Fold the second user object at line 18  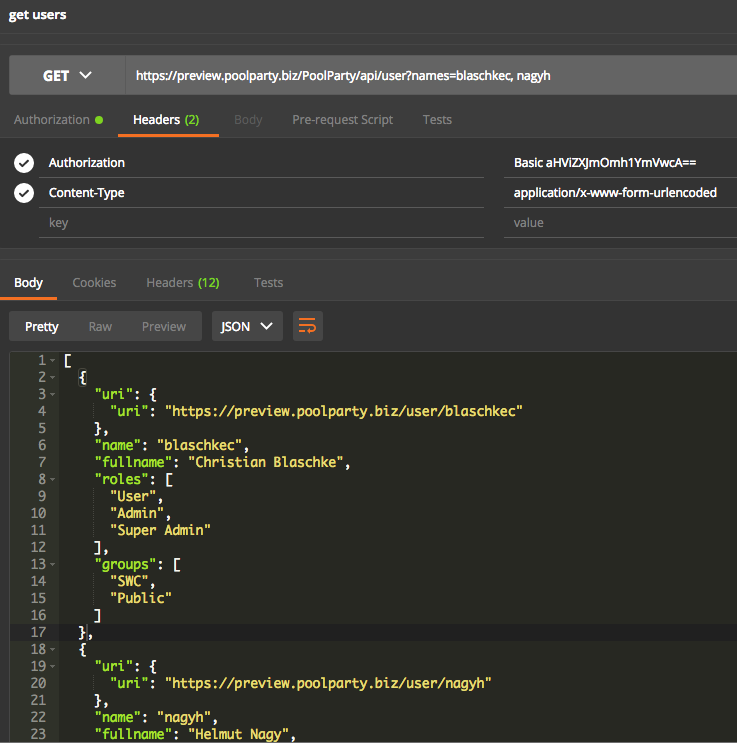[x=53, y=649]
